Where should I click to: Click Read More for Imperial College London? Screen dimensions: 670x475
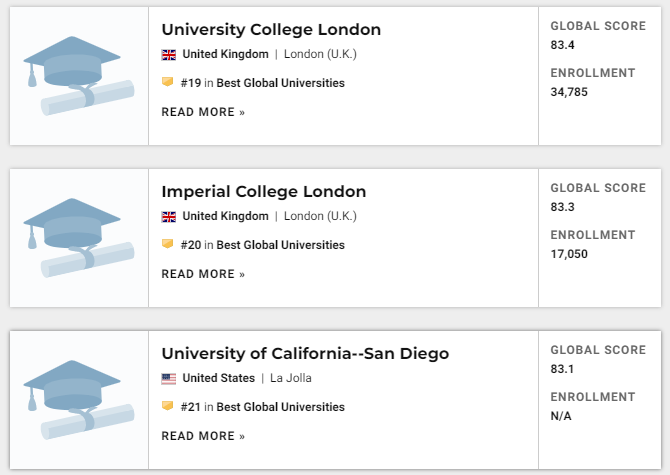203,274
